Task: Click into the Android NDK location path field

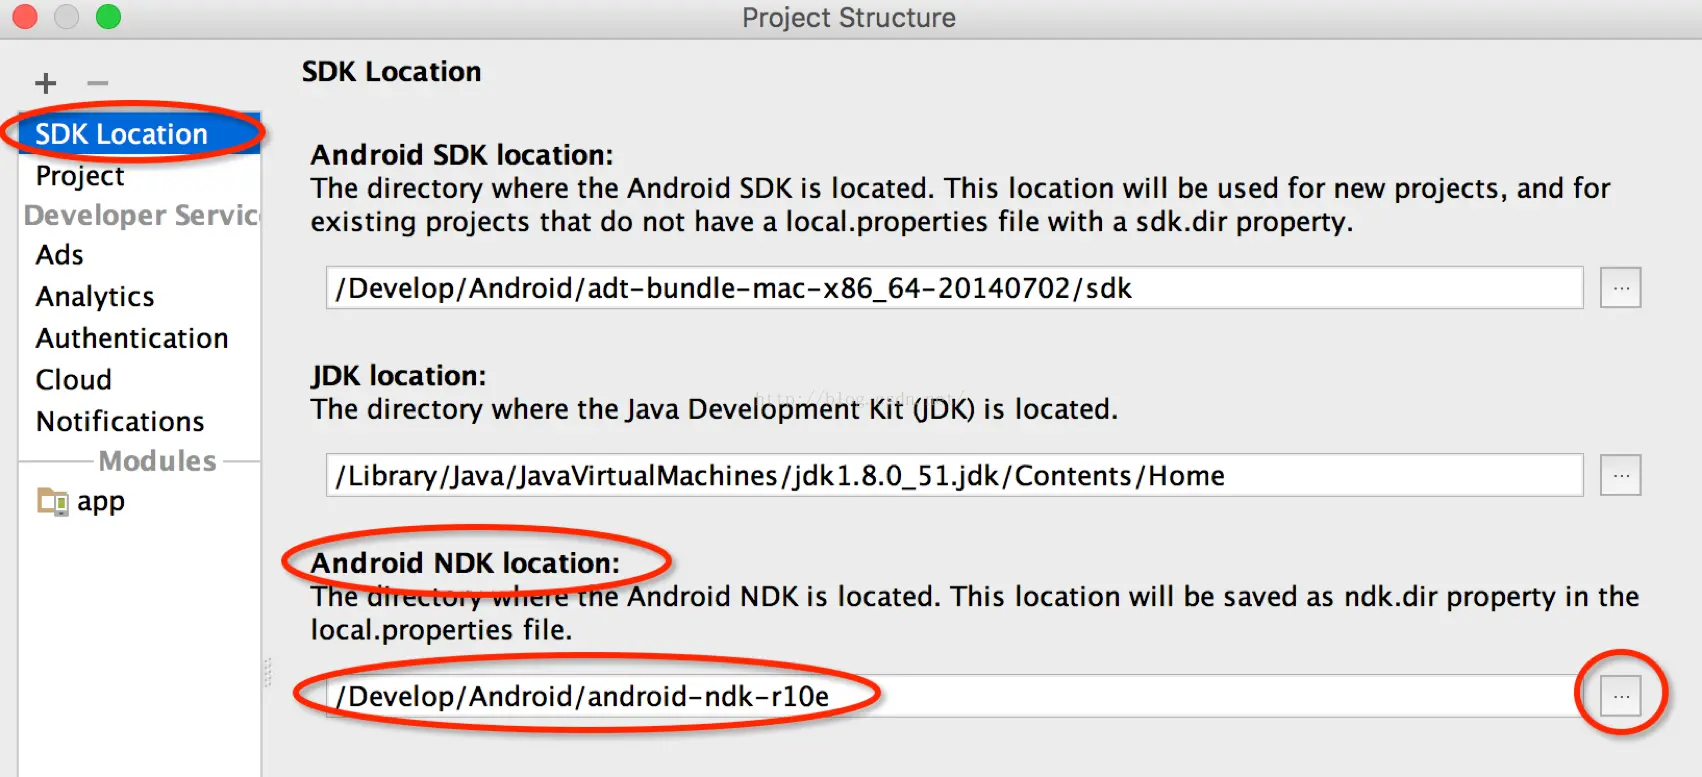Action: (x=955, y=696)
